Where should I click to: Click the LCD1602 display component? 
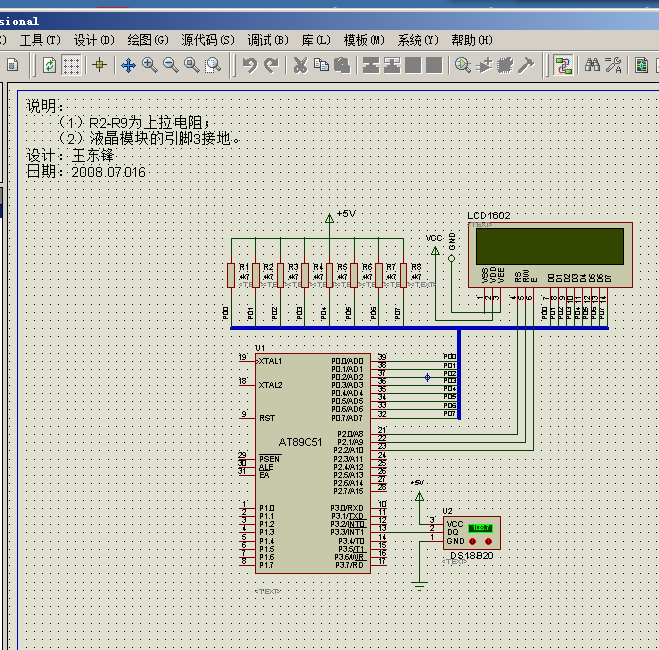coord(552,246)
